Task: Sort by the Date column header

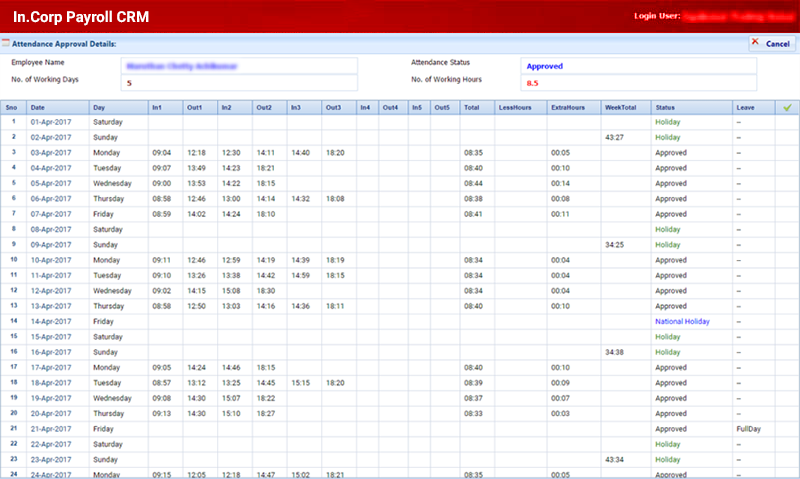Action: click(58, 108)
